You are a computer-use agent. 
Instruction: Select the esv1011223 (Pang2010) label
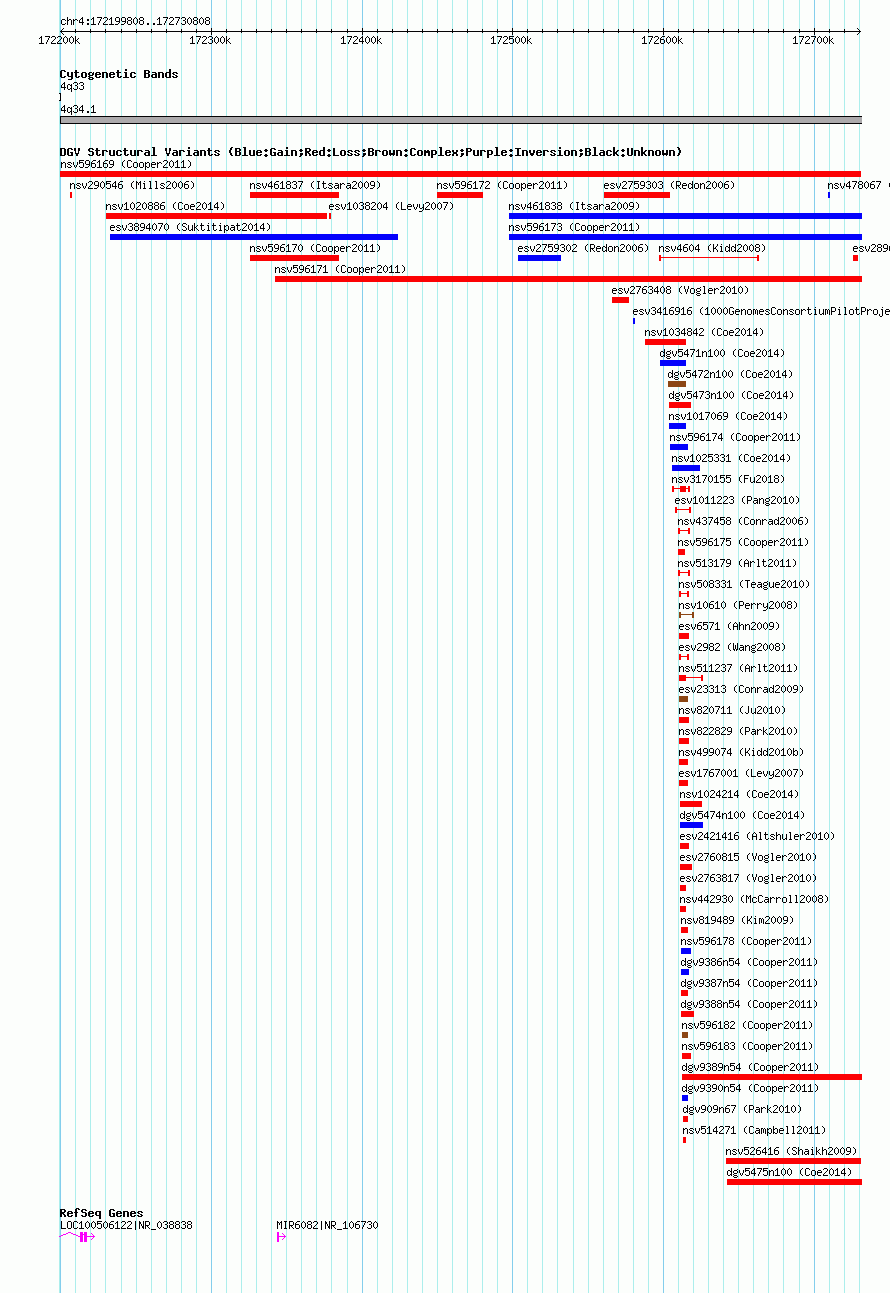point(737,500)
